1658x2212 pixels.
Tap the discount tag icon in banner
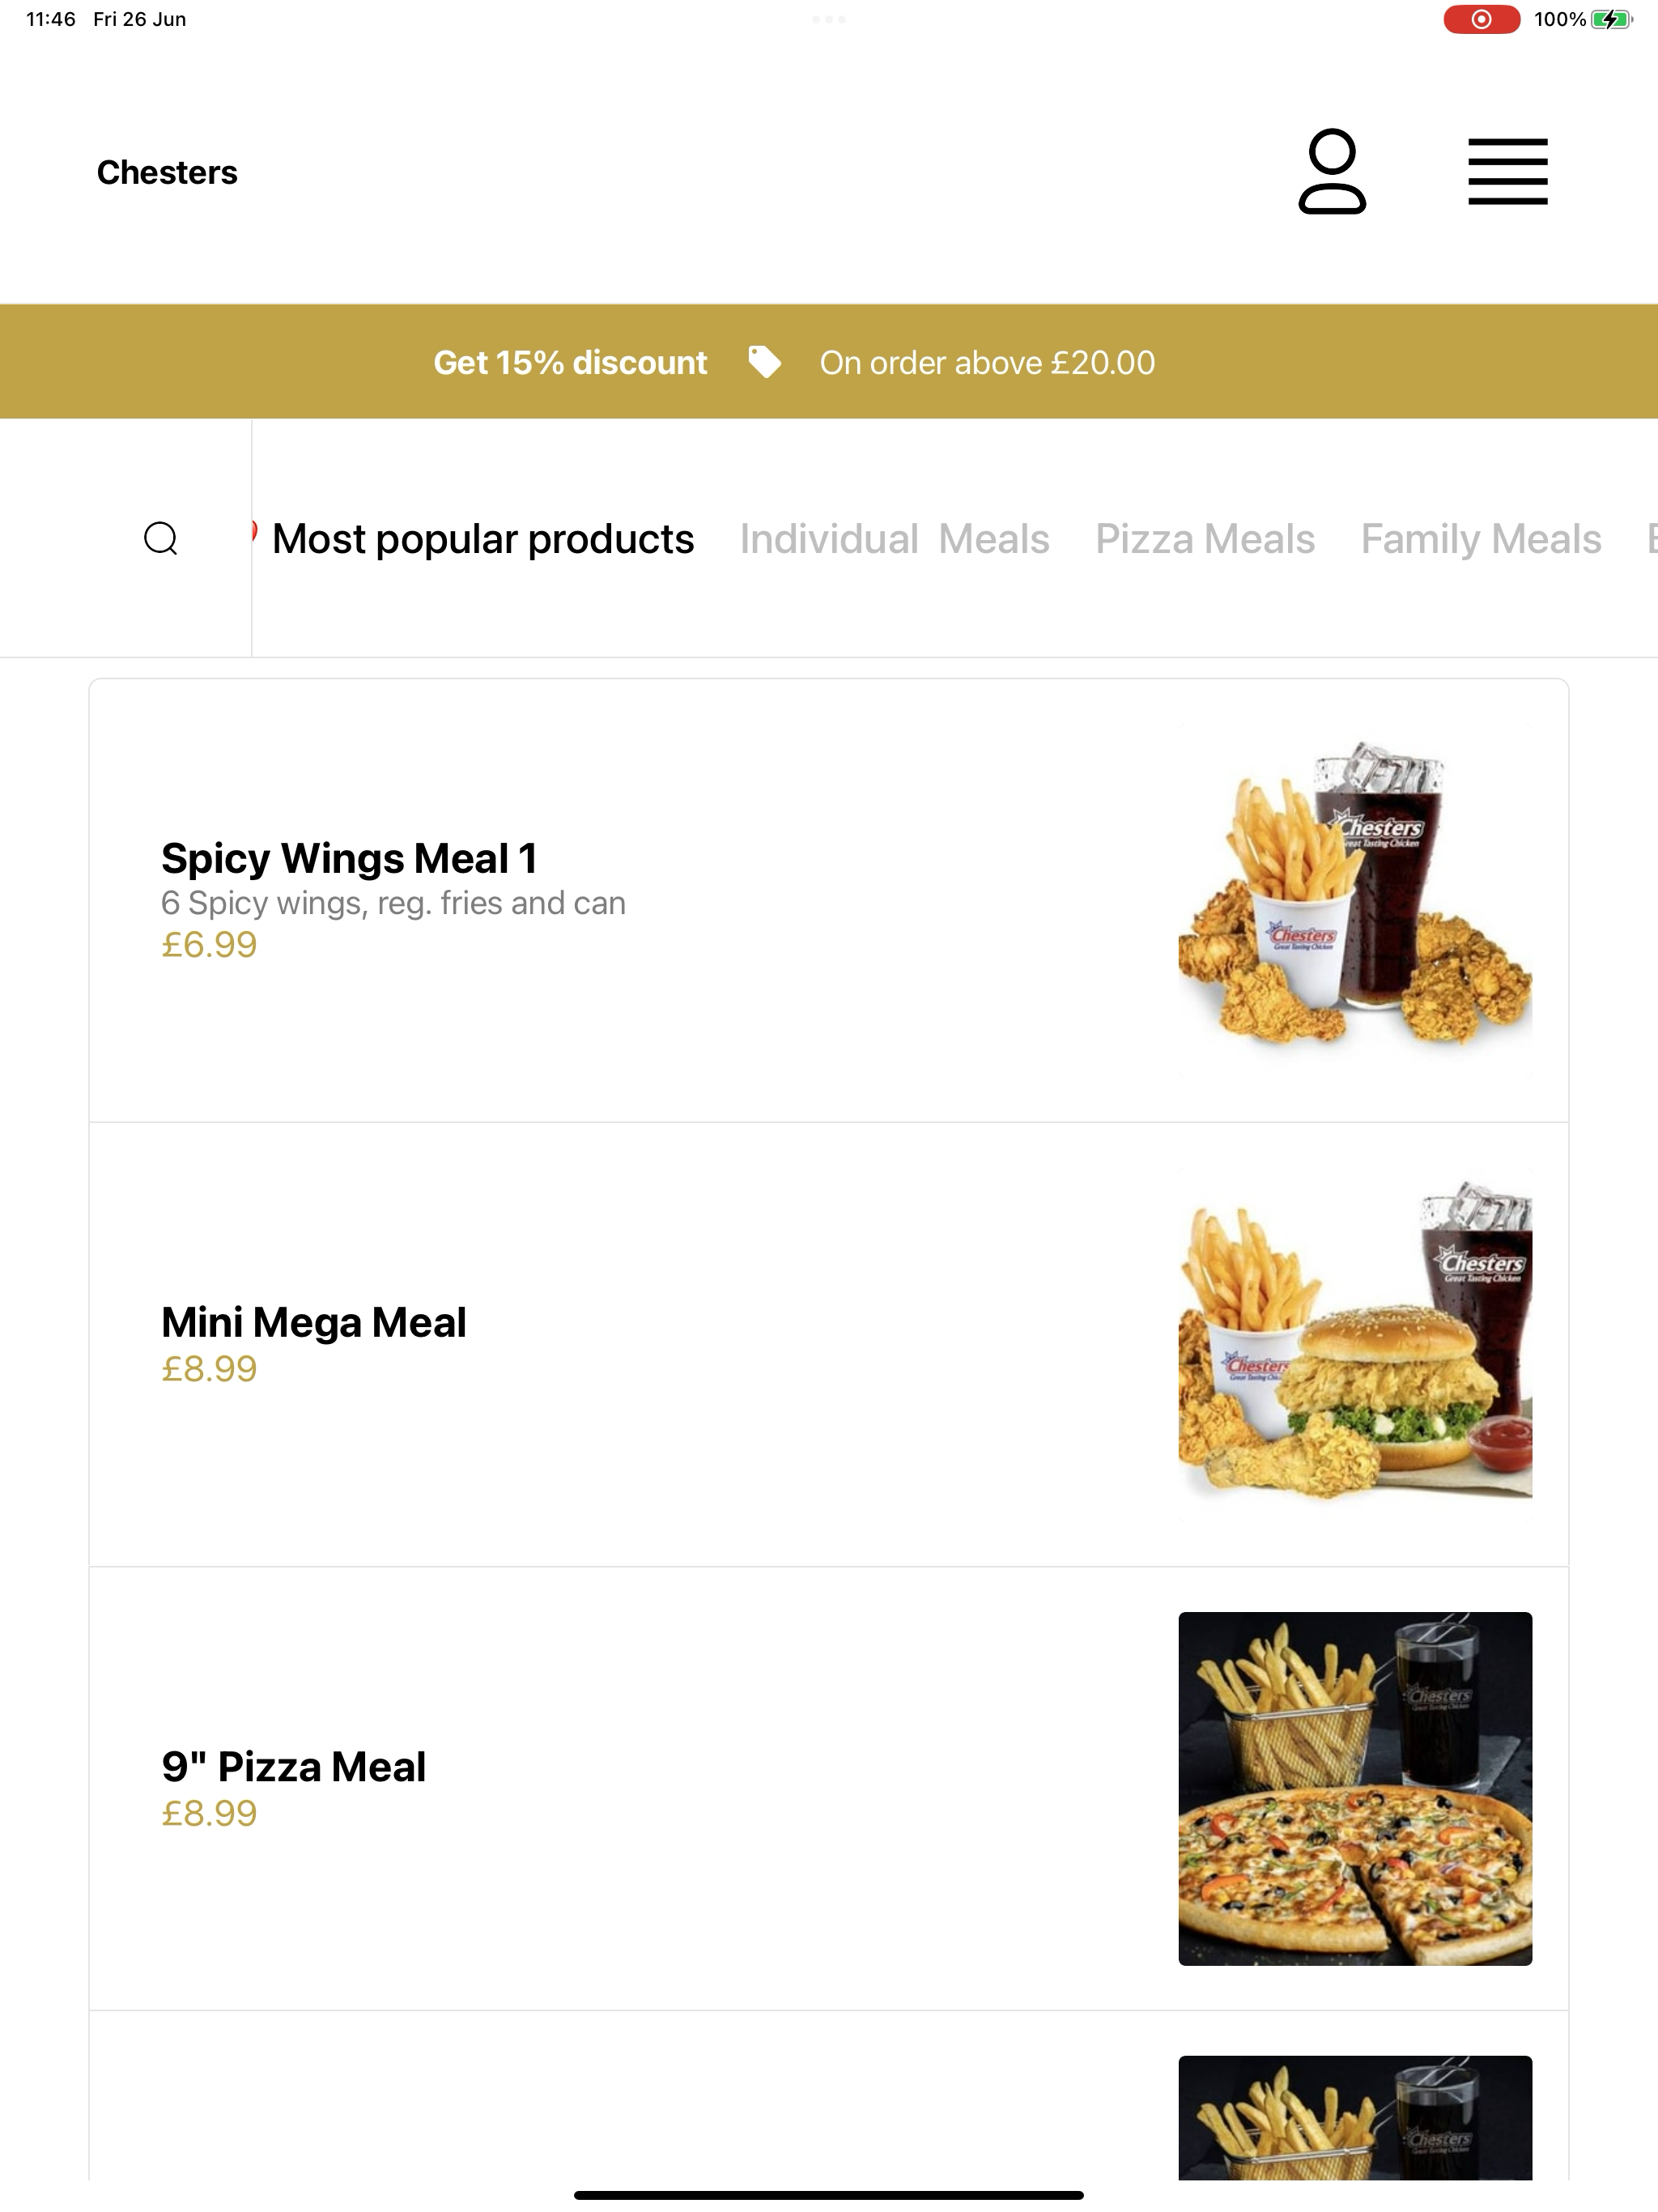[765, 362]
